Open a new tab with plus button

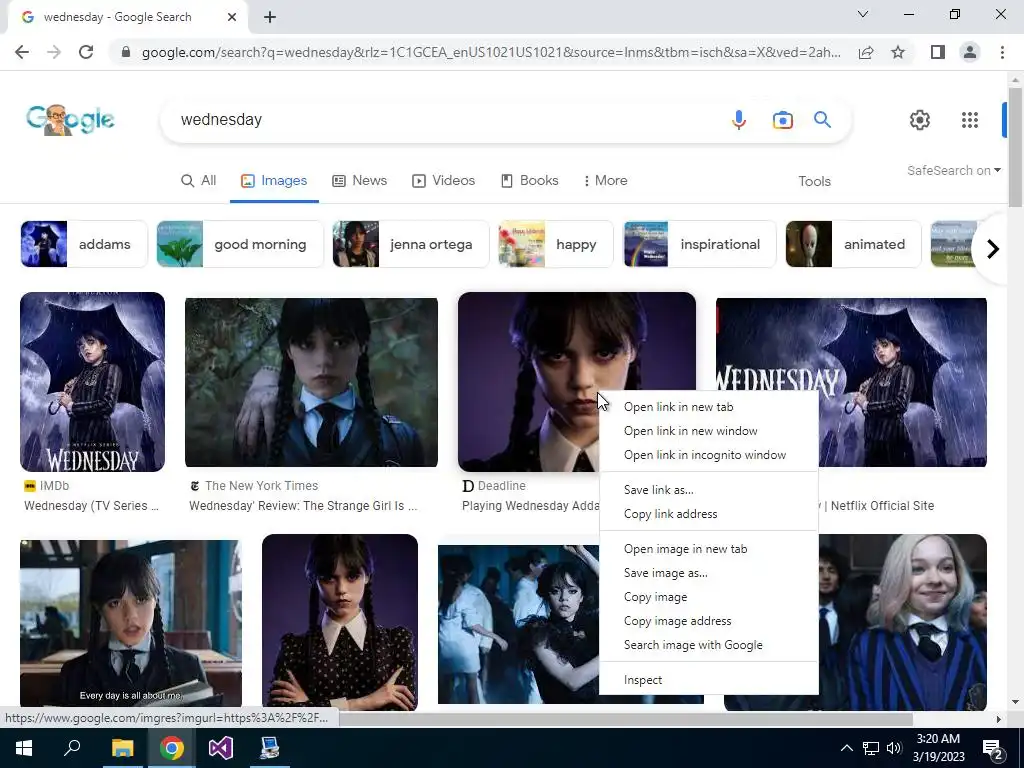click(270, 17)
